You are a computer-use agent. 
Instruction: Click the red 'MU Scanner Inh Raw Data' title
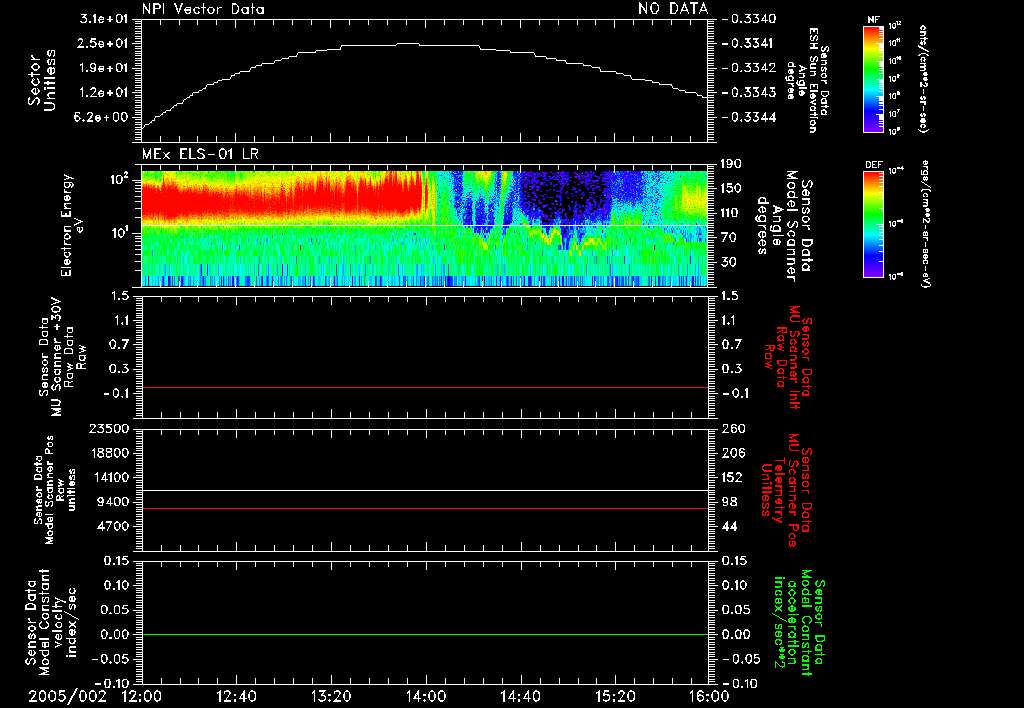pos(788,357)
